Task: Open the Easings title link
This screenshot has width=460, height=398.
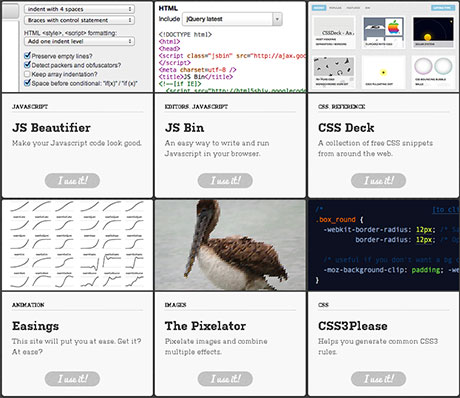Action: (35, 326)
